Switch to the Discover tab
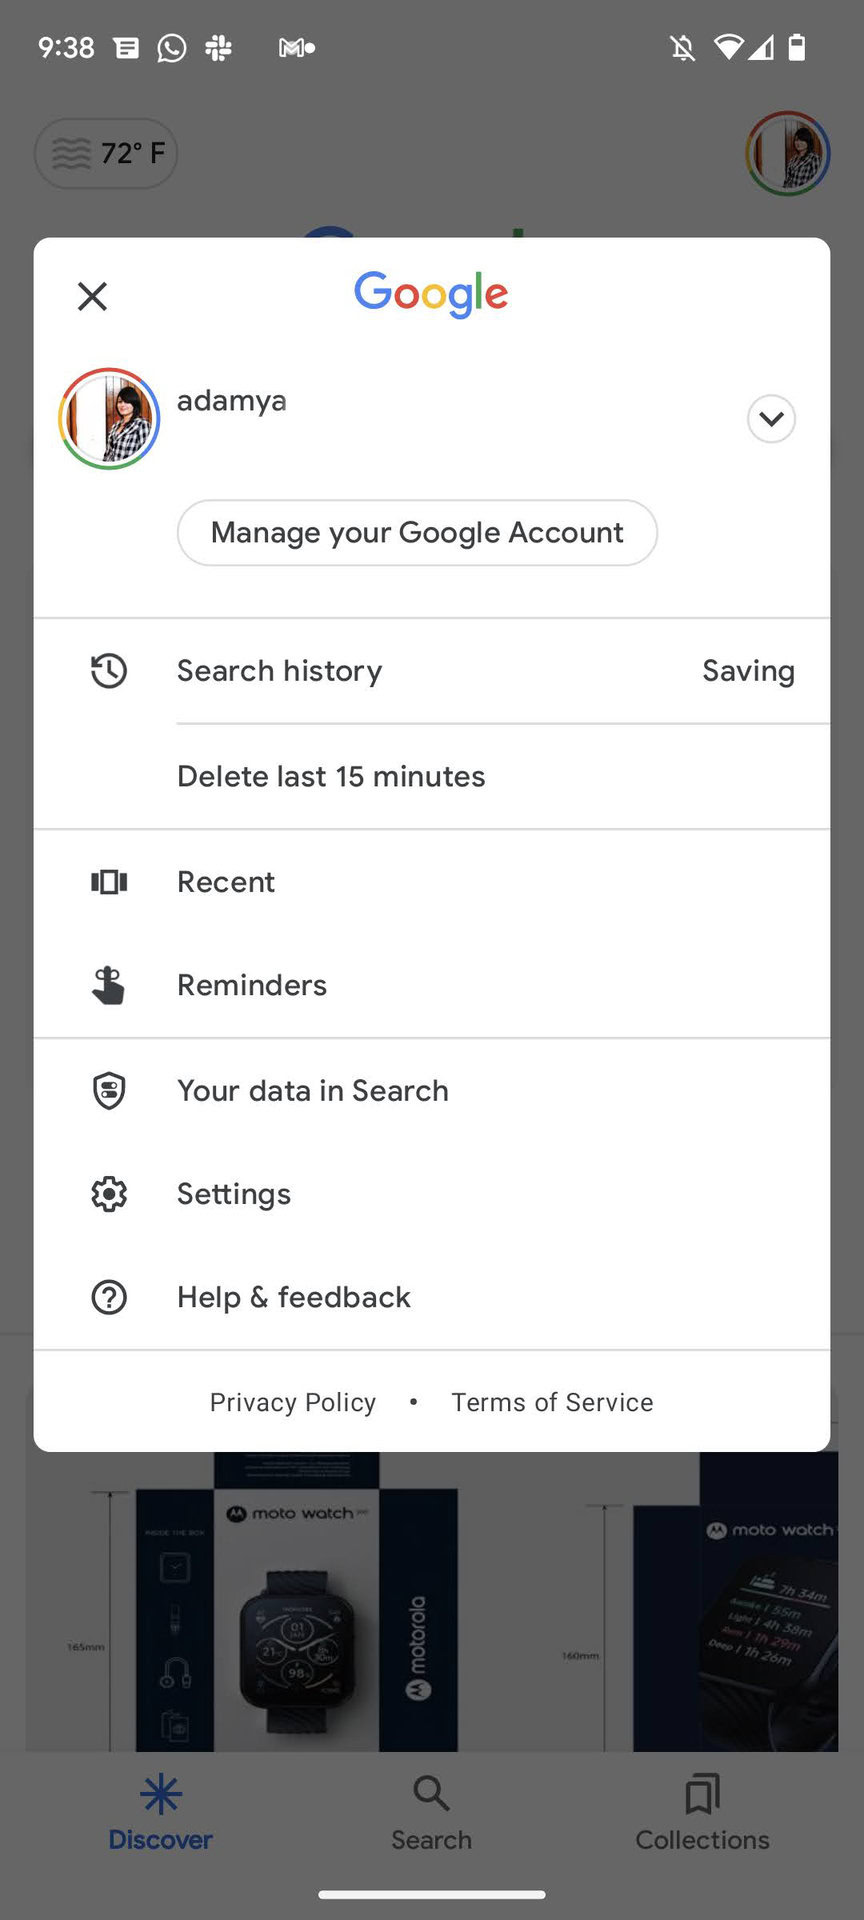This screenshot has height=1920, width=864. coord(160,1812)
